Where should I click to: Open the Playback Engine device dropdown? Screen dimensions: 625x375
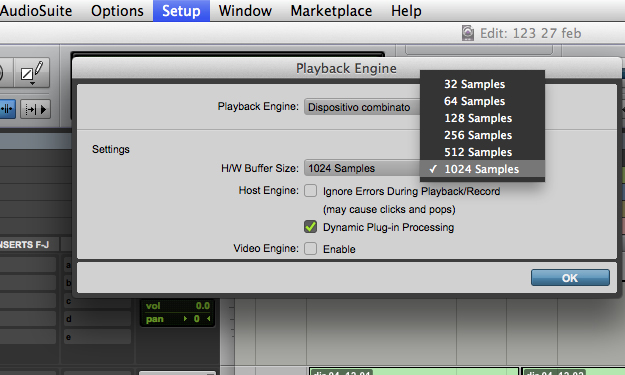click(362, 107)
